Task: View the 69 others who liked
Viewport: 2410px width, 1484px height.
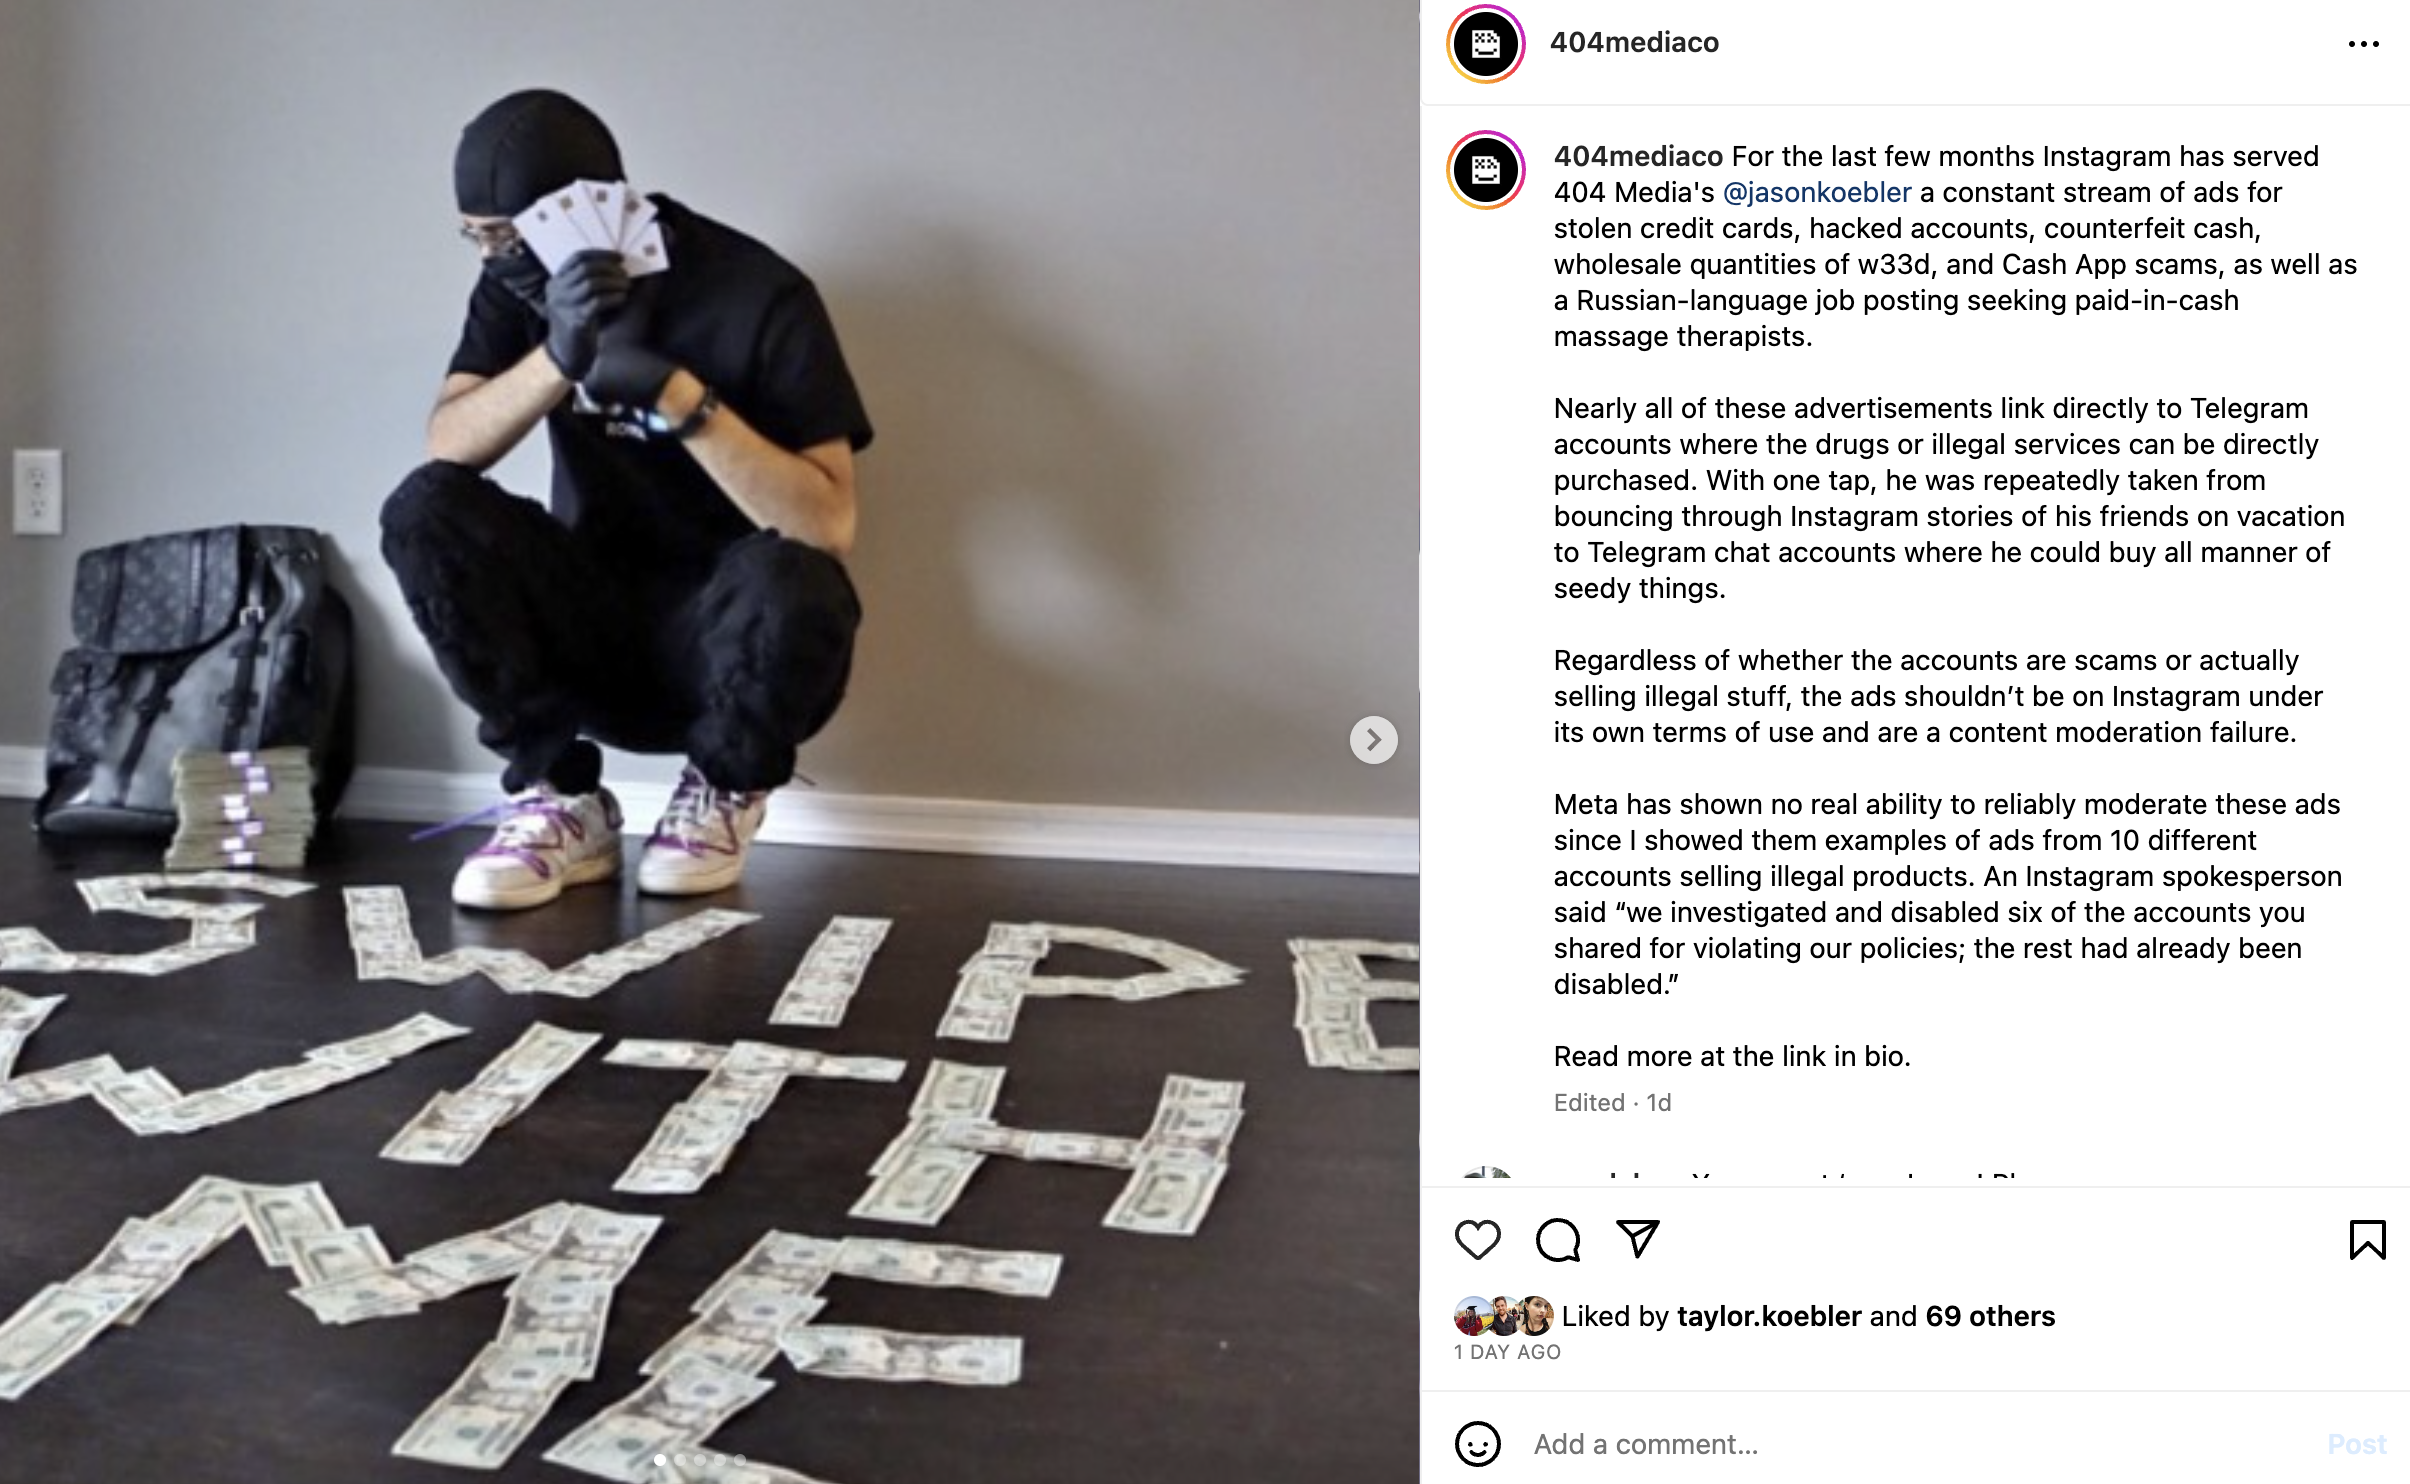Action: pyautogui.click(x=1990, y=1316)
